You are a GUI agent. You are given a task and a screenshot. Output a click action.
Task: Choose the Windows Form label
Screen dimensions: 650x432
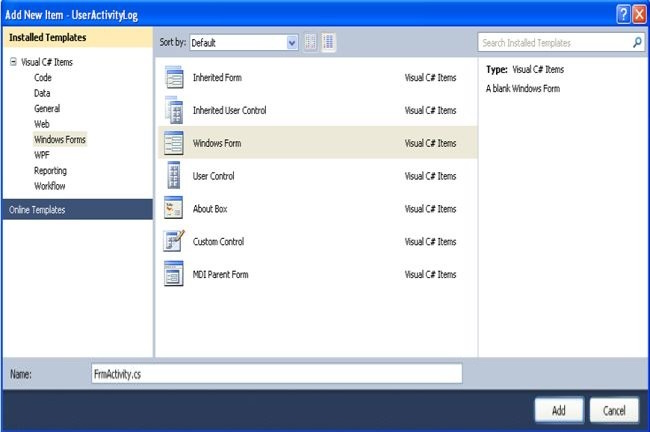[217, 143]
